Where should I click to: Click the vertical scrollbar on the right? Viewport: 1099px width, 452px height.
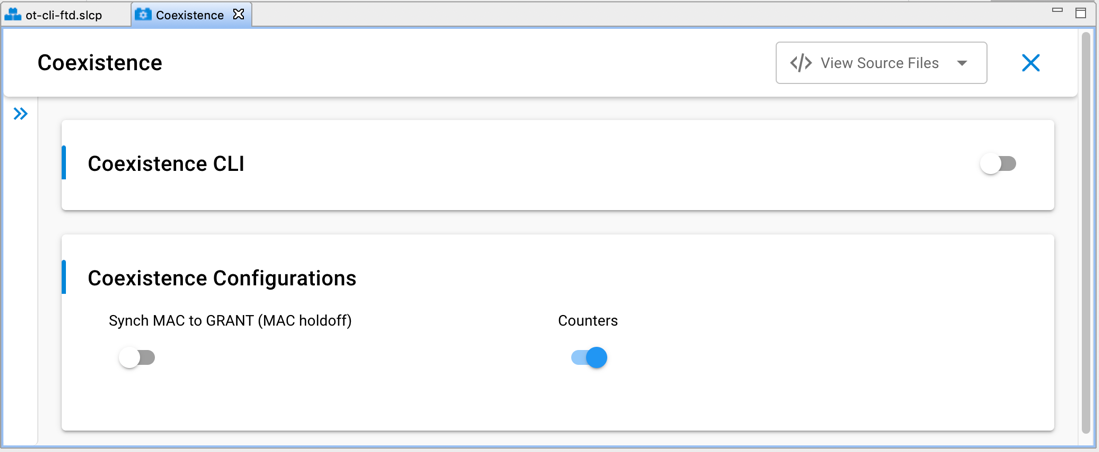[1086, 230]
